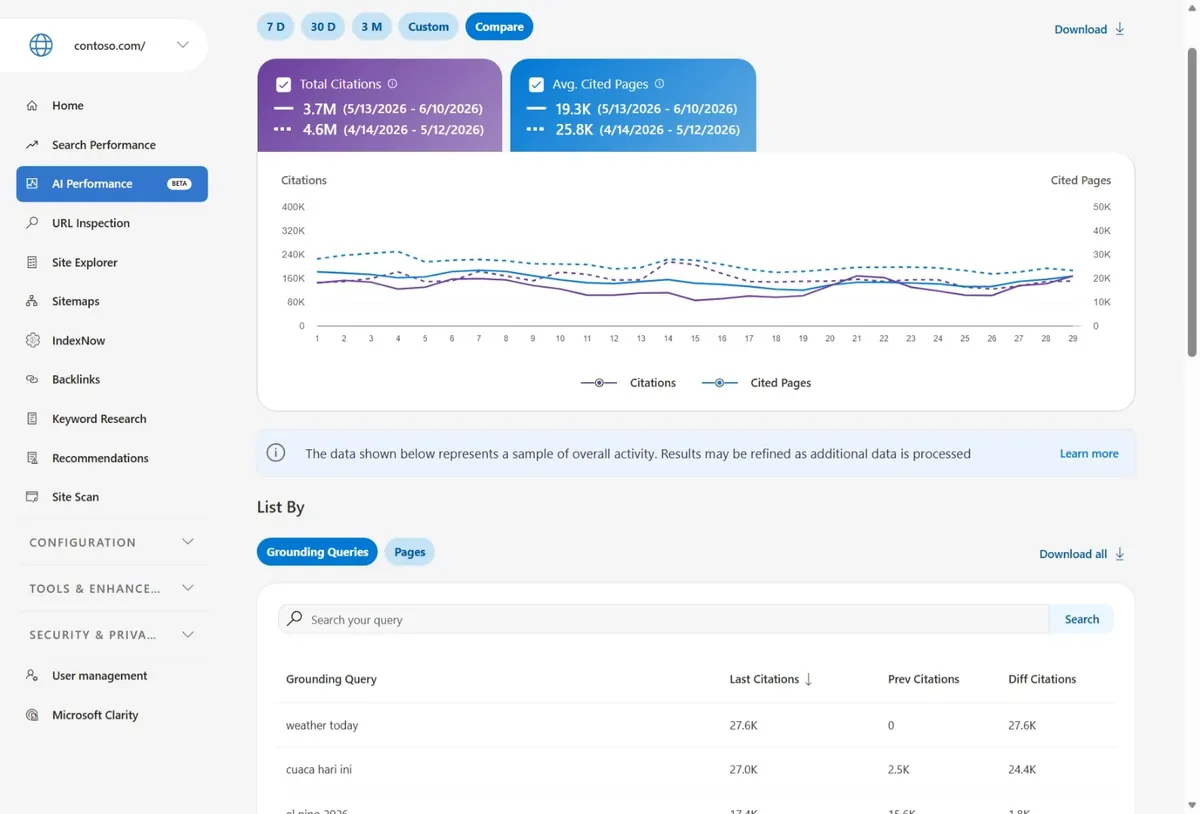This screenshot has height=814, width=1200.
Task: Uncheck the Total Citations checkbox
Action: click(283, 85)
